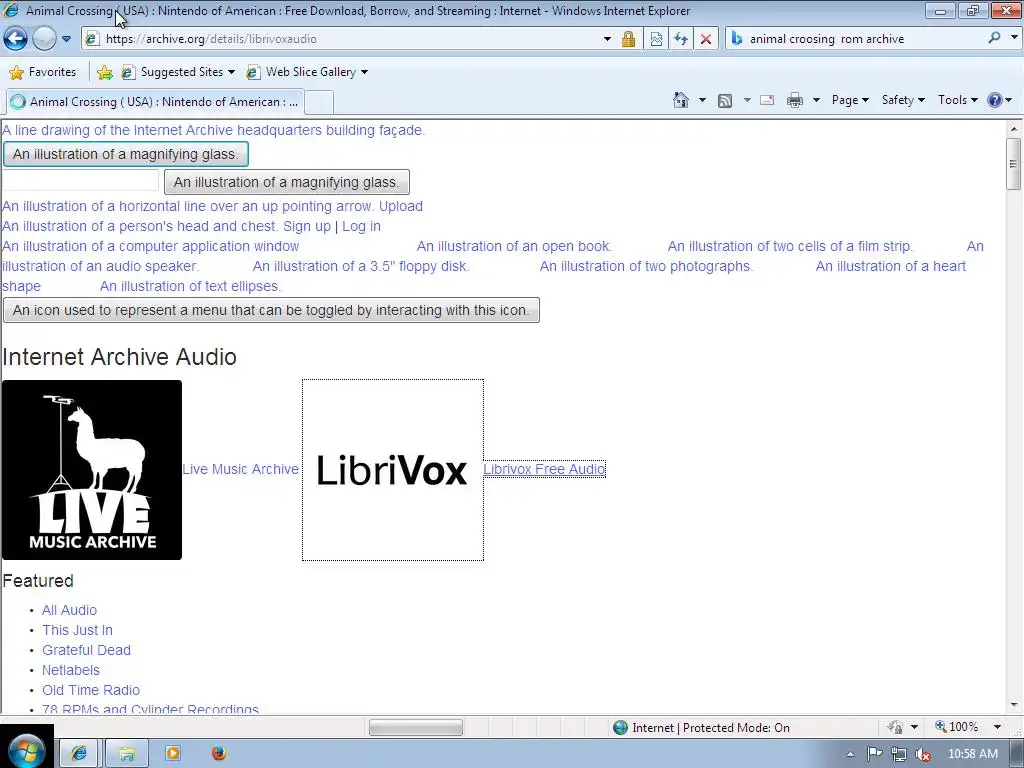The width and height of the screenshot is (1024, 768).
Task: Add page to Favorites bar icon
Action: [x=104, y=72]
